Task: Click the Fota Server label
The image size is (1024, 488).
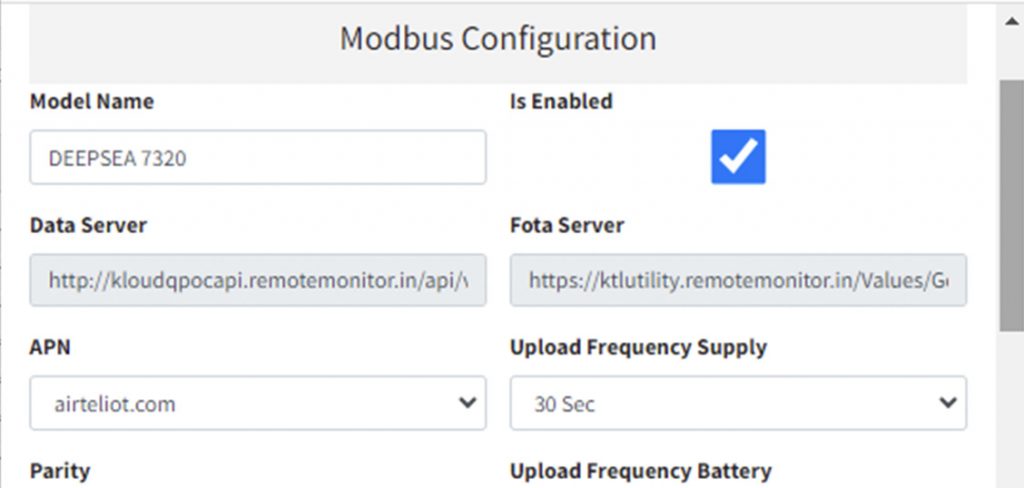Action: click(567, 225)
